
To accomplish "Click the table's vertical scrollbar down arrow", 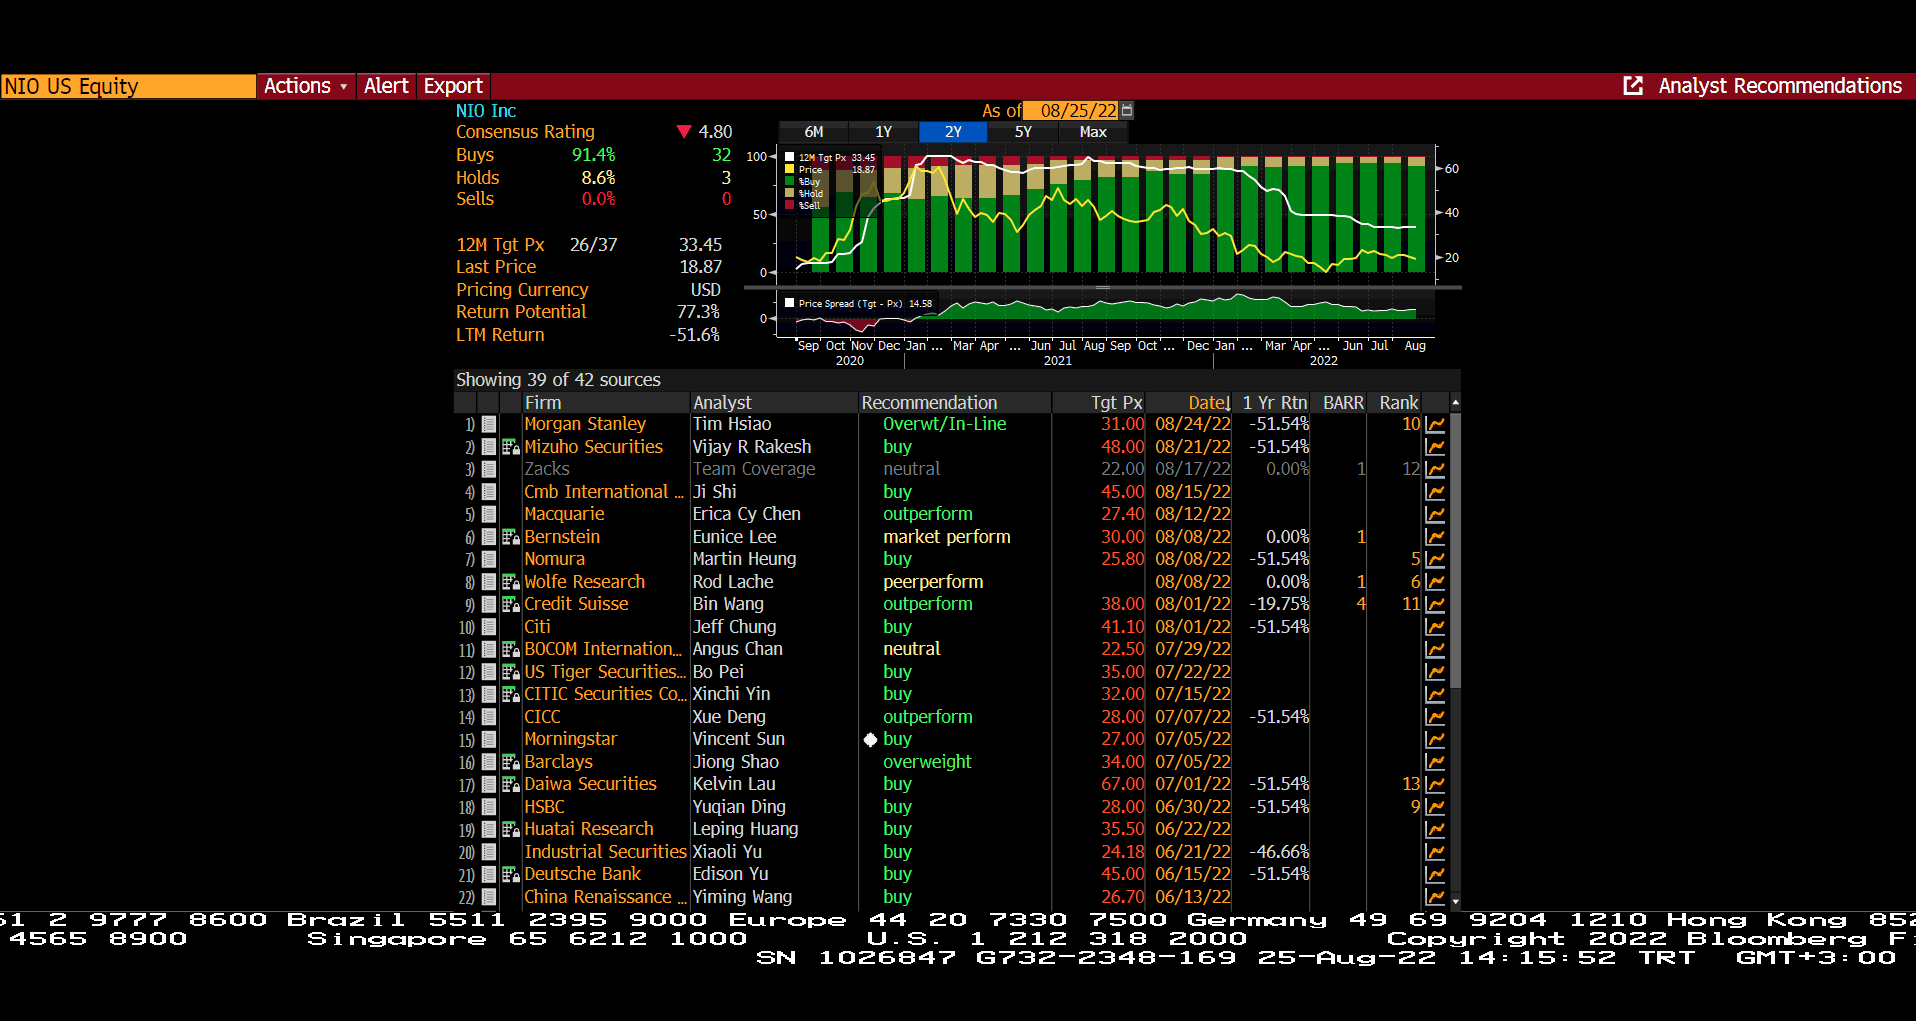I will pos(1455,901).
